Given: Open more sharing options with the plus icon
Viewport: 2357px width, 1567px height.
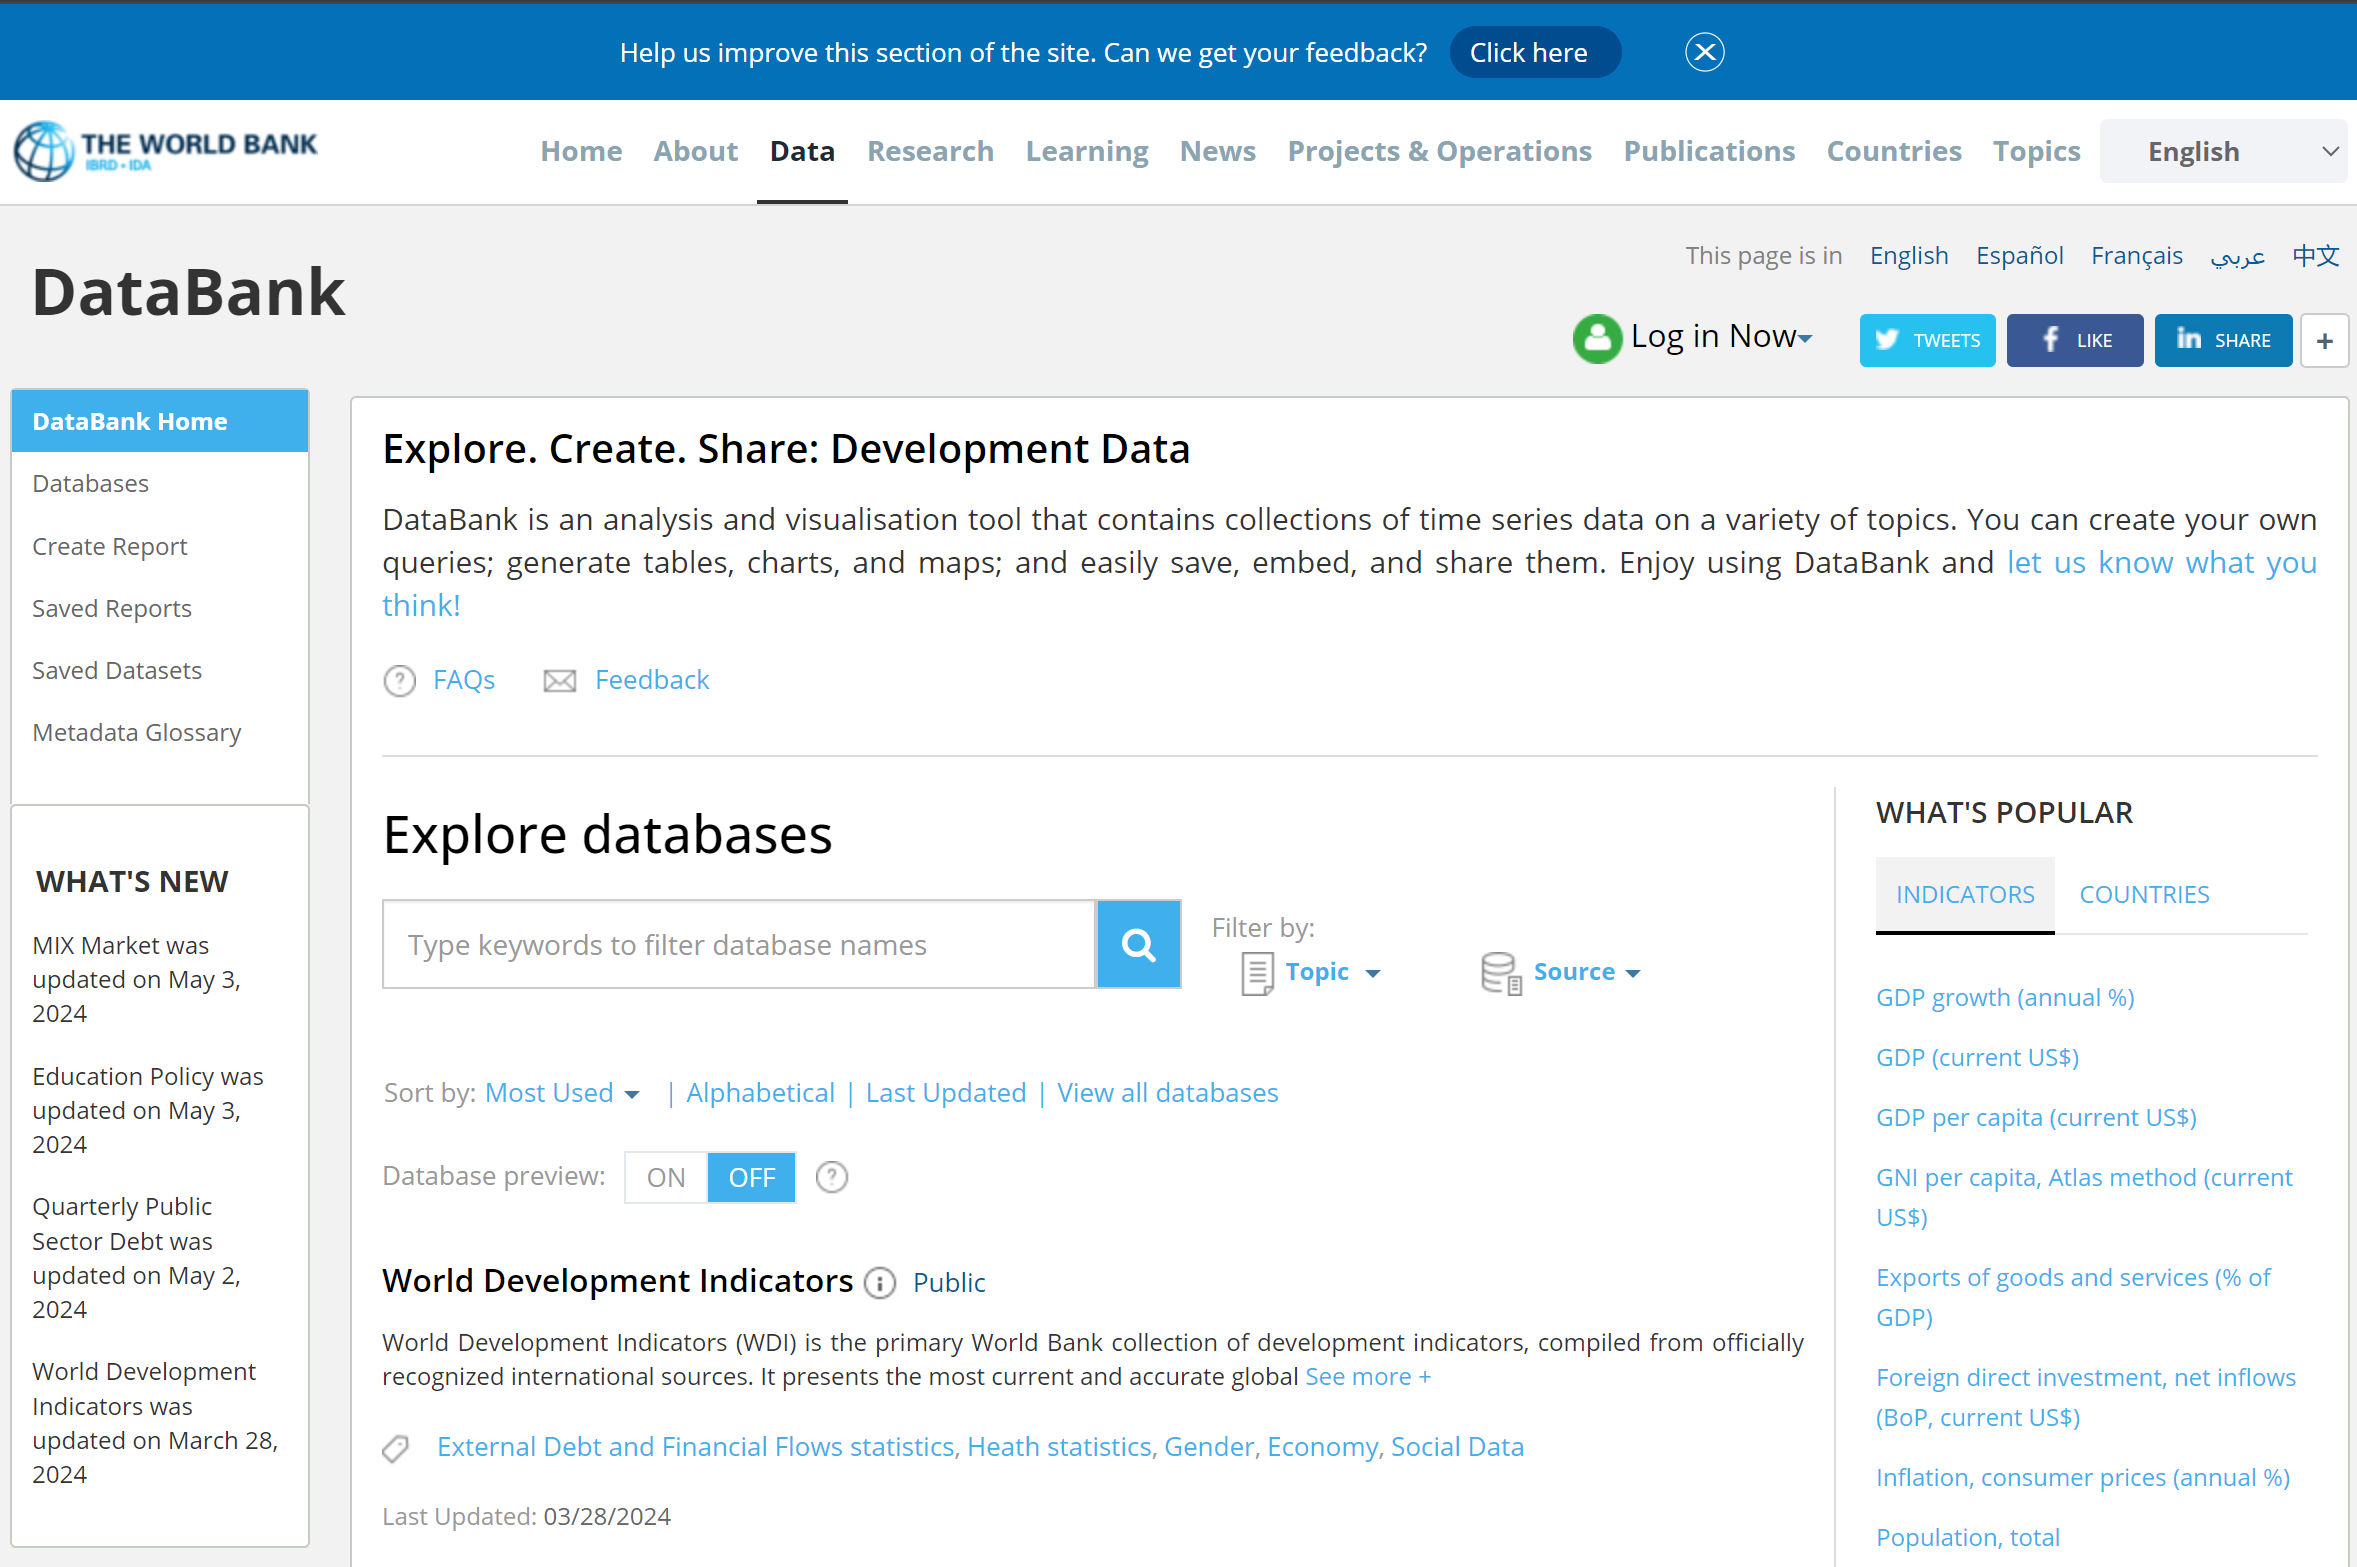Looking at the screenshot, I should (2324, 341).
